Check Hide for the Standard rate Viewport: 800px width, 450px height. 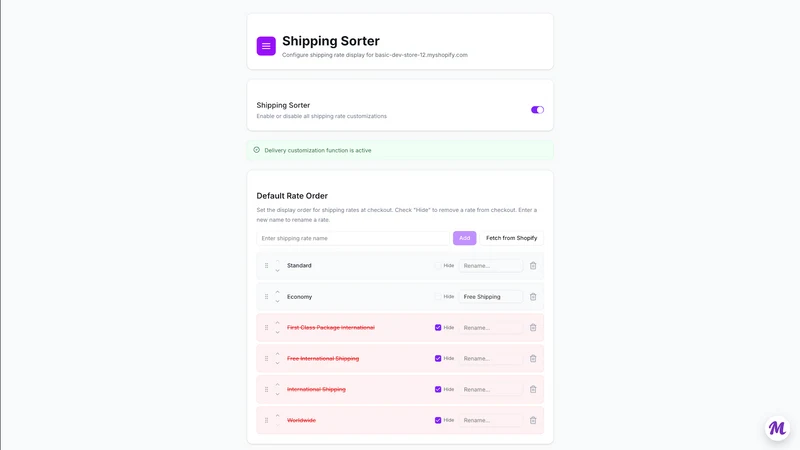438,266
